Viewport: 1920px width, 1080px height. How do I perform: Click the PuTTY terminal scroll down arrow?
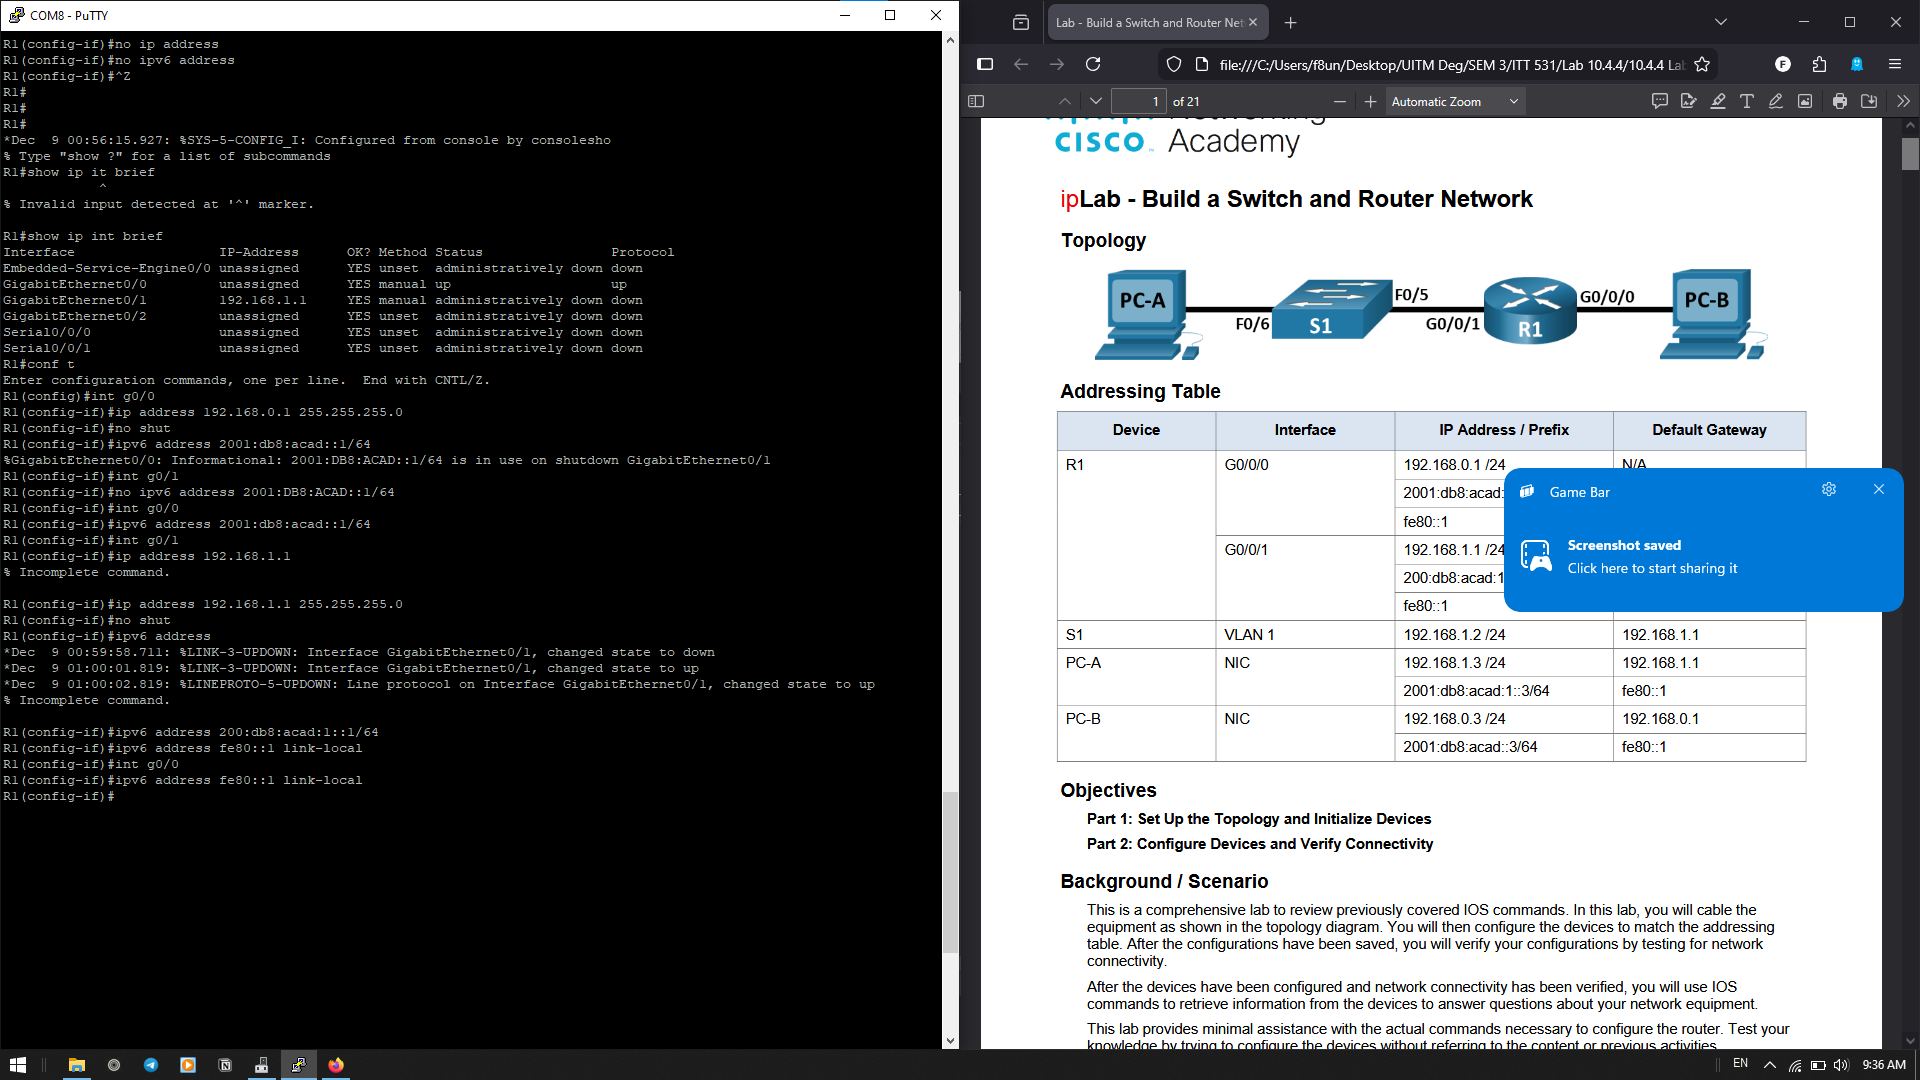click(950, 1041)
